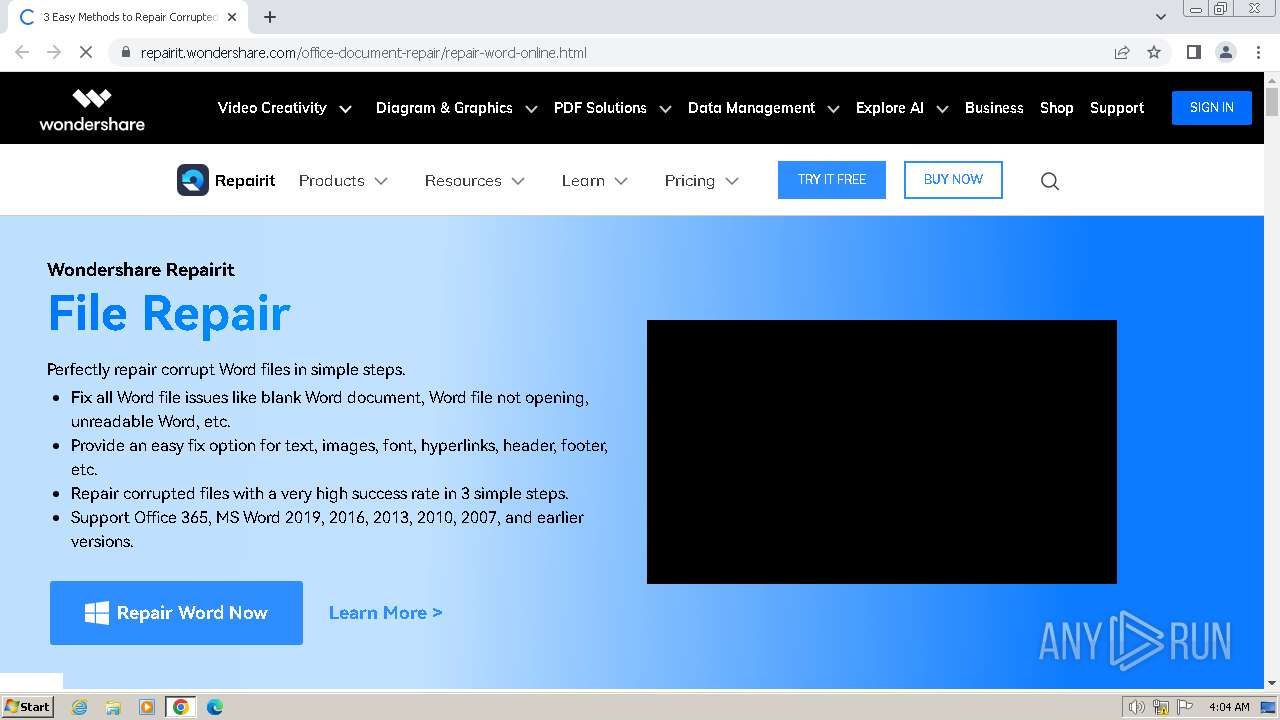Go back with browser back arrow
Screen dimensions: 1280x720
click(x=22, y=52)
